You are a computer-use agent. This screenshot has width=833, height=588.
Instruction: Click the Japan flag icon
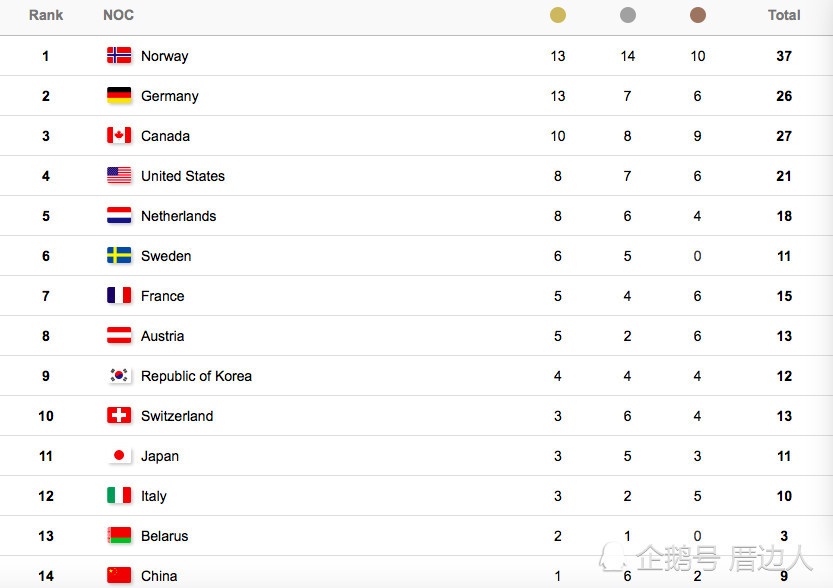click(x=119, y=456)
